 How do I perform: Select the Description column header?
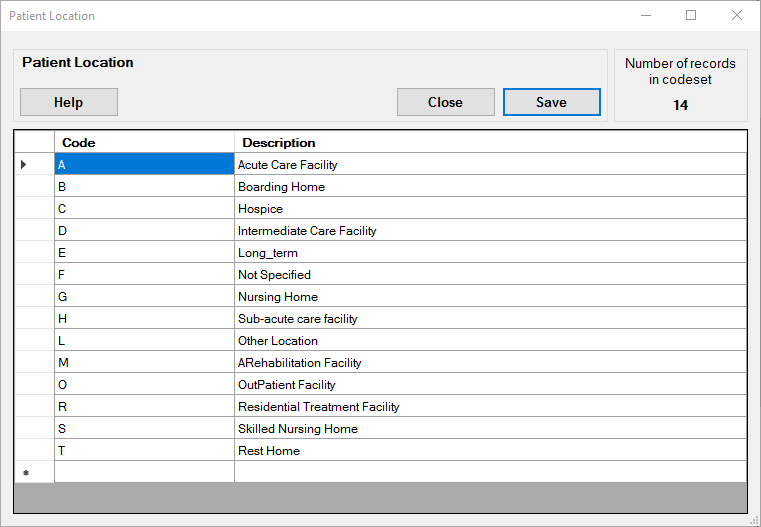tap(490, 143)
